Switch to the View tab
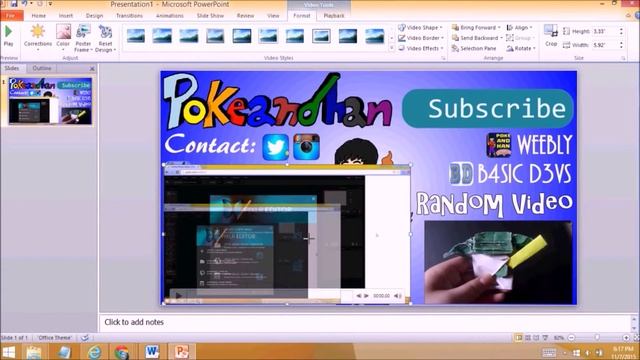 [x=273, y=16]
